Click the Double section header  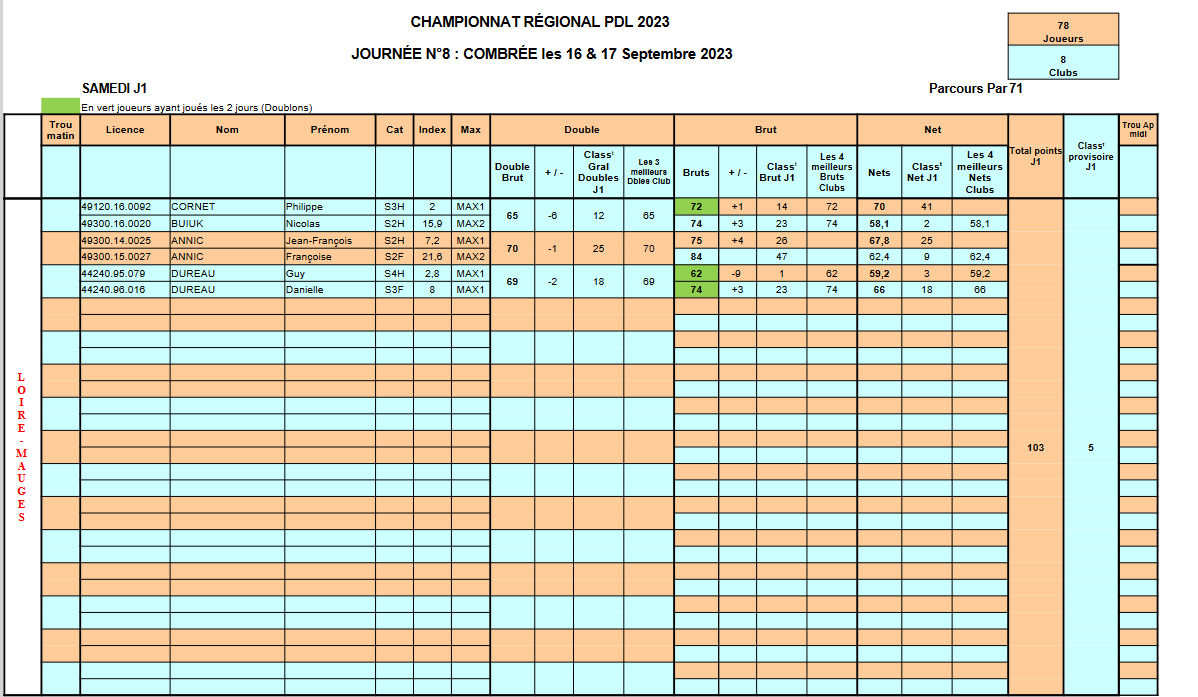coord(582,130)
